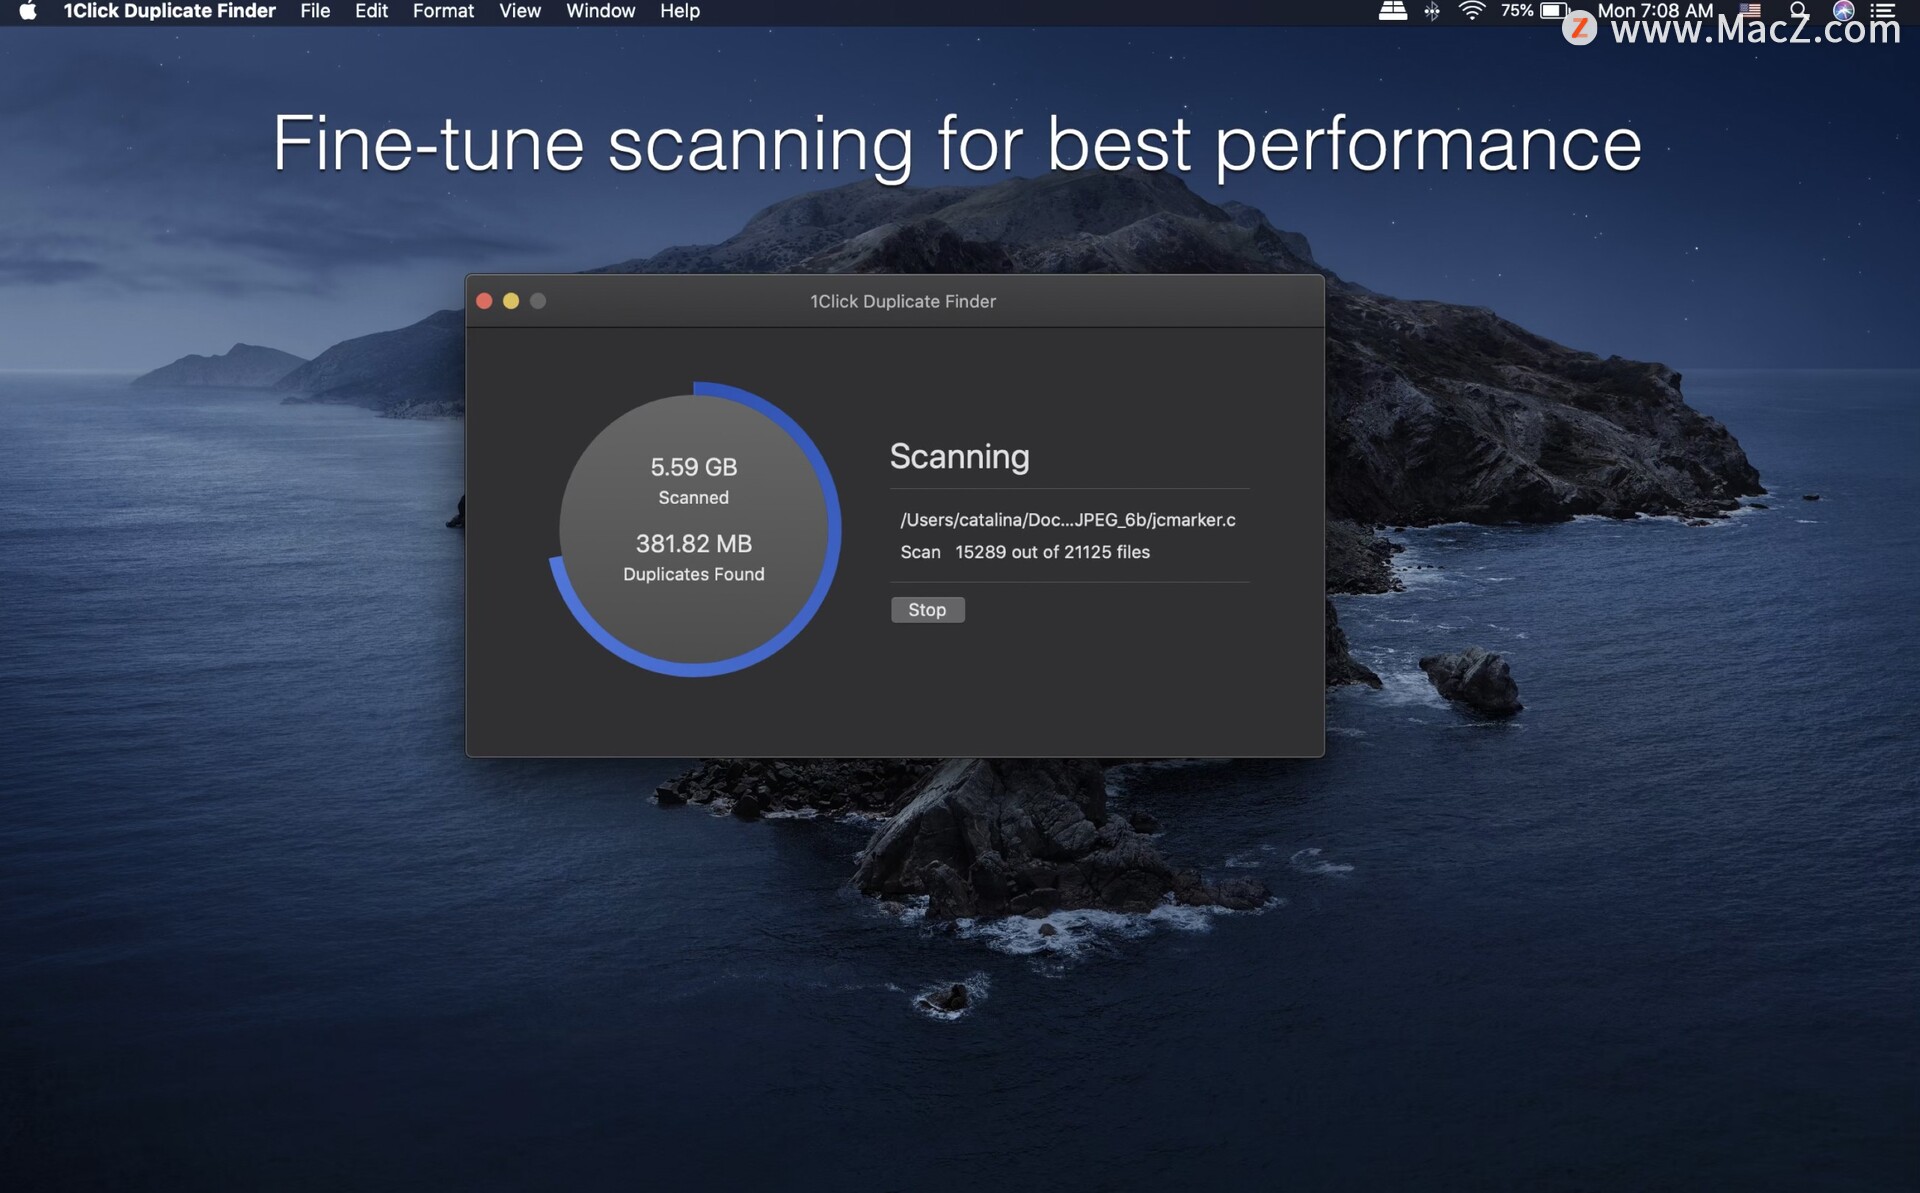The image size is (1920, 1193).
Task: Open Spotlight search magnifier
Action: (1798, 10)
